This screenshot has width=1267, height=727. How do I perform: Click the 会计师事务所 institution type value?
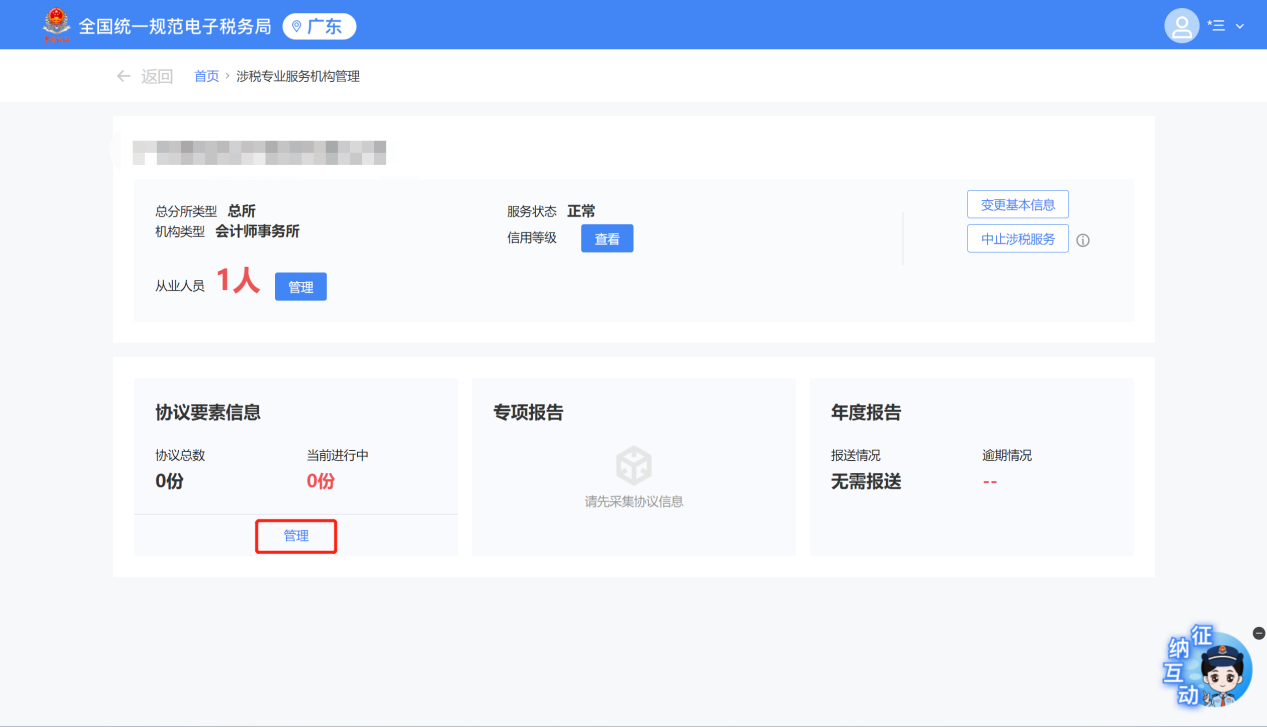pos(257,231)
